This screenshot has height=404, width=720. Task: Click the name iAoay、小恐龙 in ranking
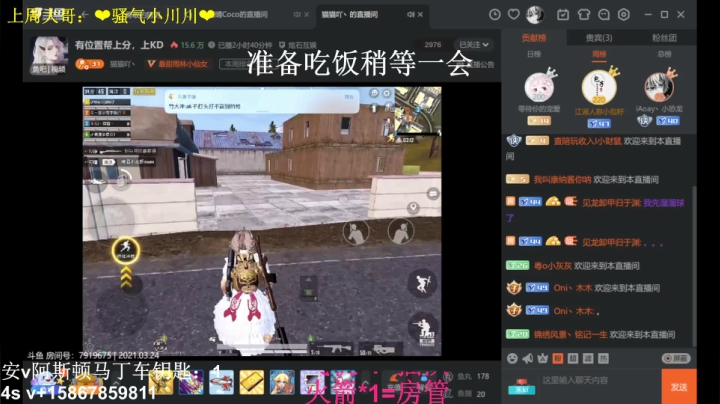[659, 109]
